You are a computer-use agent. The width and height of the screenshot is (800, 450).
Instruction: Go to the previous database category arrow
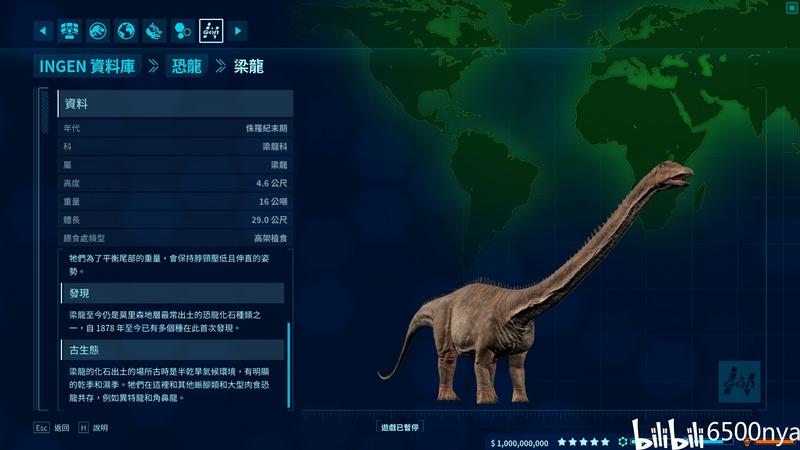tap(43, 31)
